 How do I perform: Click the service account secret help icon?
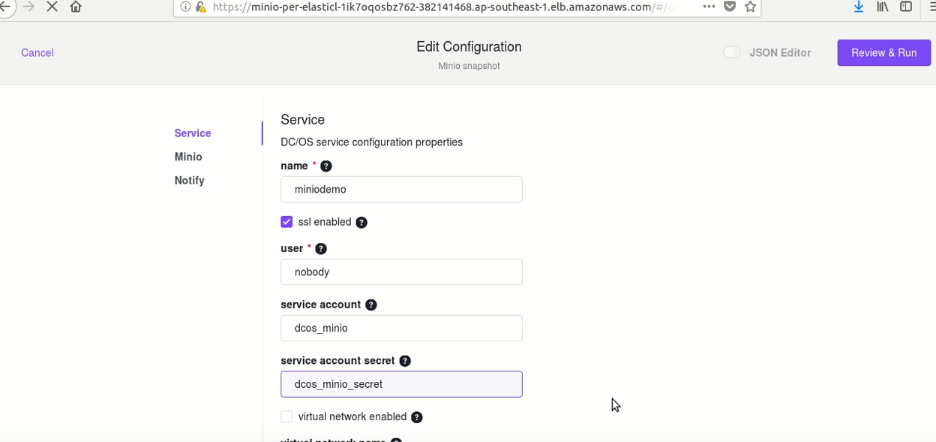tap(405, 361)
